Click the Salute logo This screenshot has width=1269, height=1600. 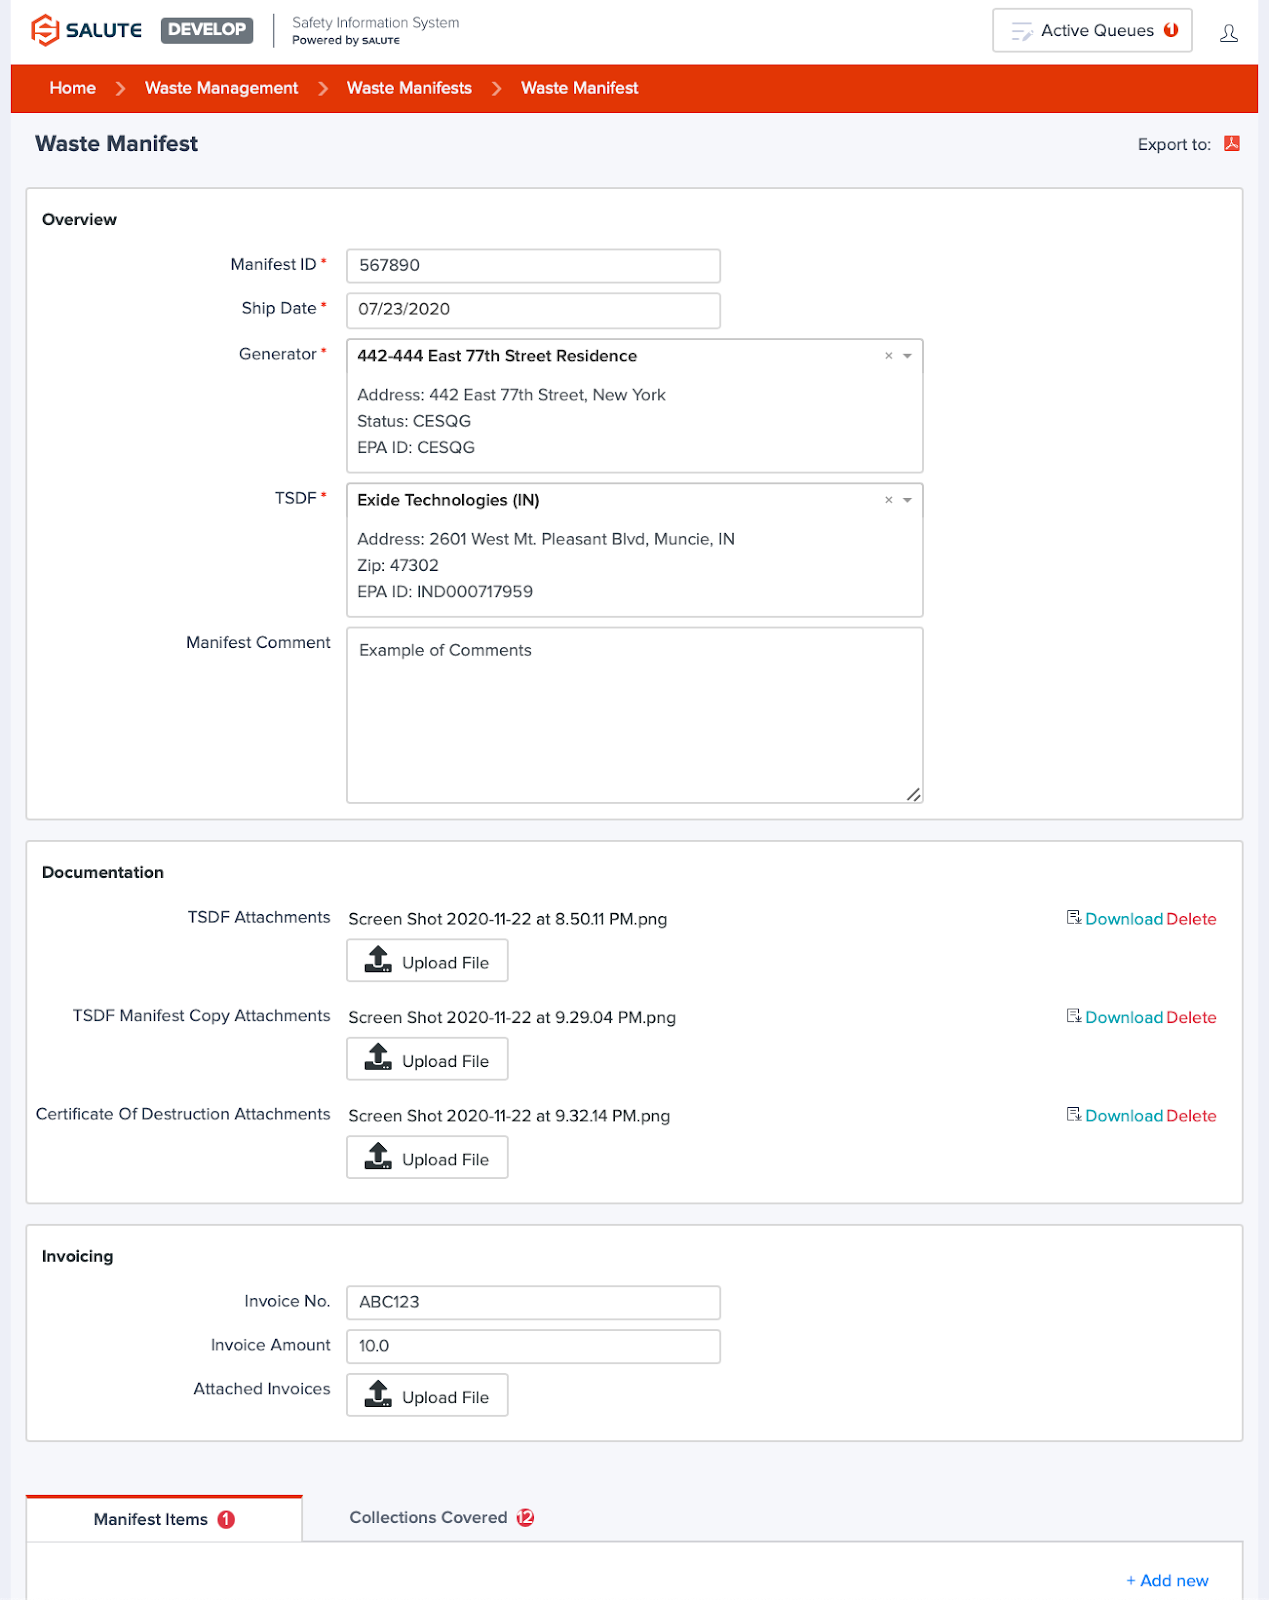tap(87, 30)
